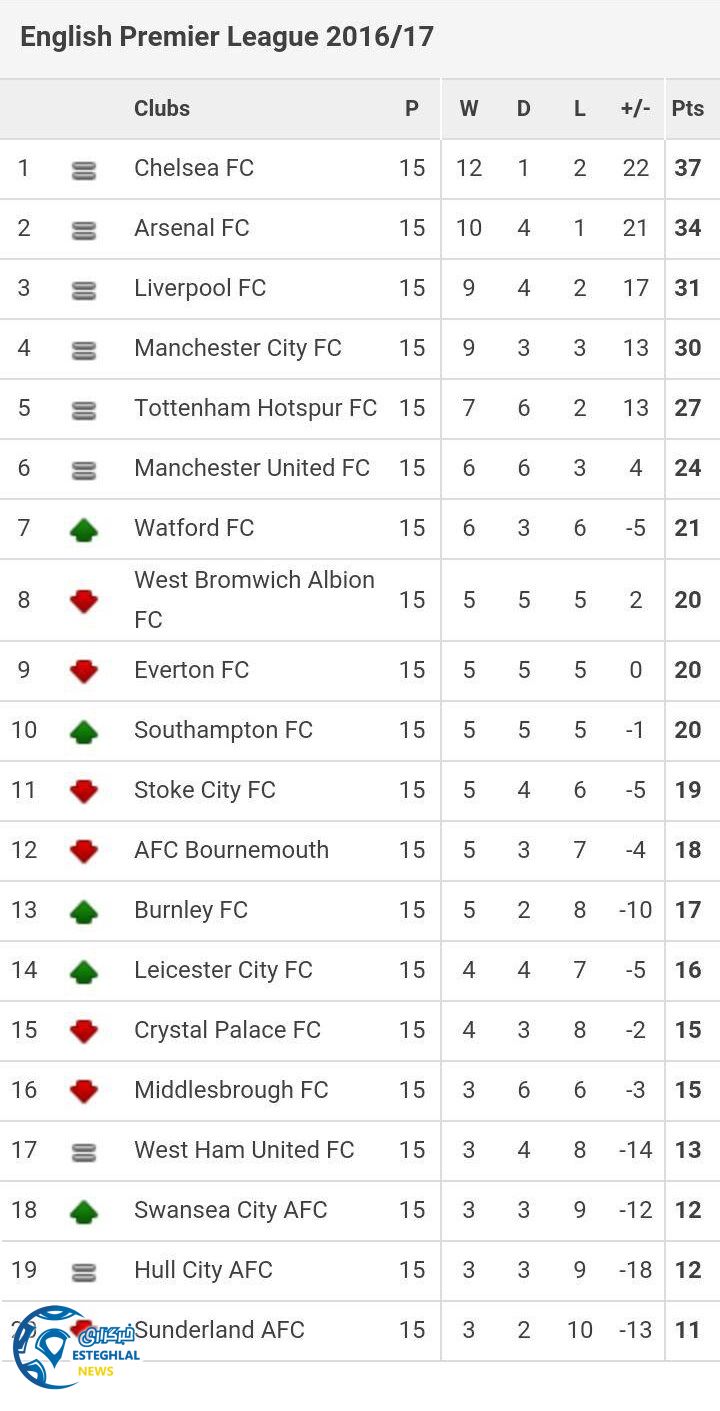Open the Tottenham Hotspur FC club link
This screenshot has height=1411, width=720.
coord(256,408)
